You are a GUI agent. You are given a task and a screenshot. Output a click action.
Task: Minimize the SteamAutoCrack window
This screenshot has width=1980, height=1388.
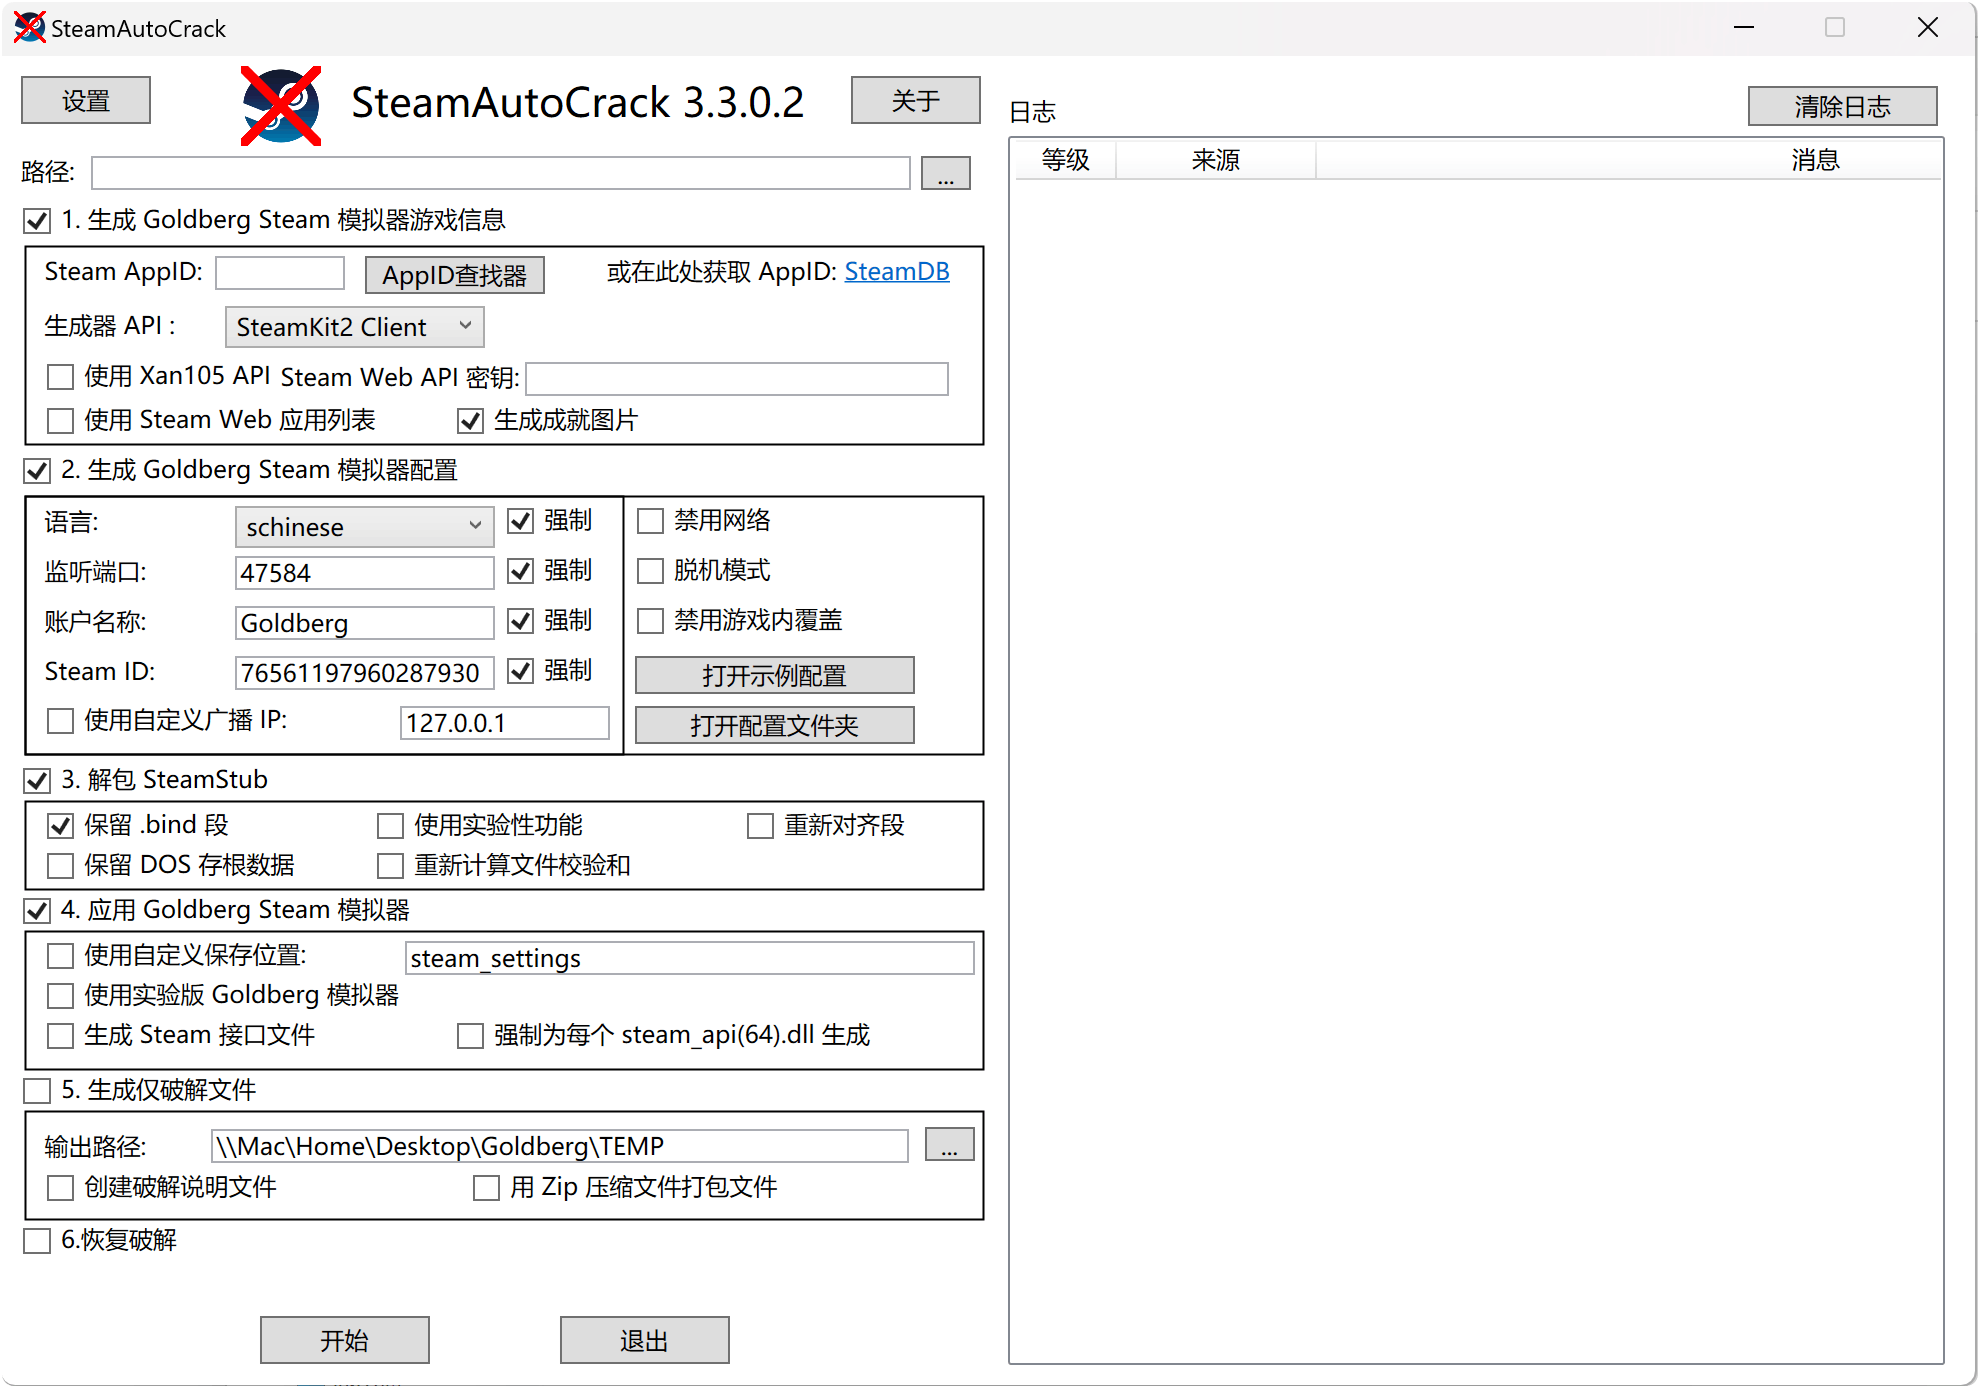coord(1744,28)
